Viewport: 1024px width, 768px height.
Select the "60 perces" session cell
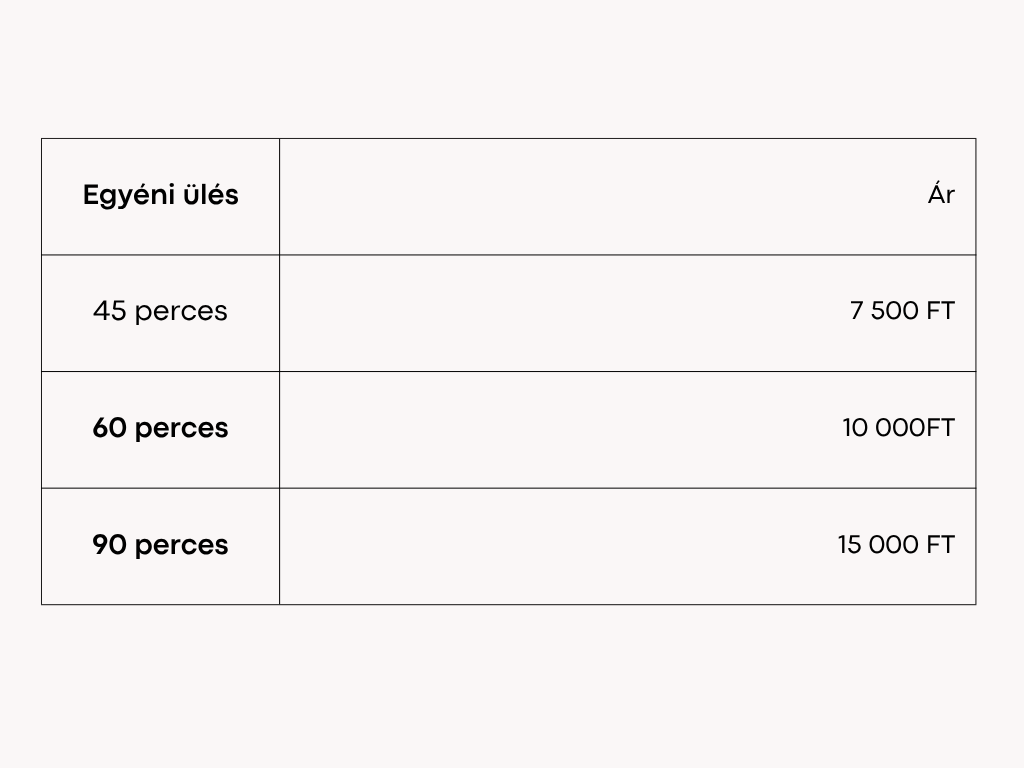point(160,428)
